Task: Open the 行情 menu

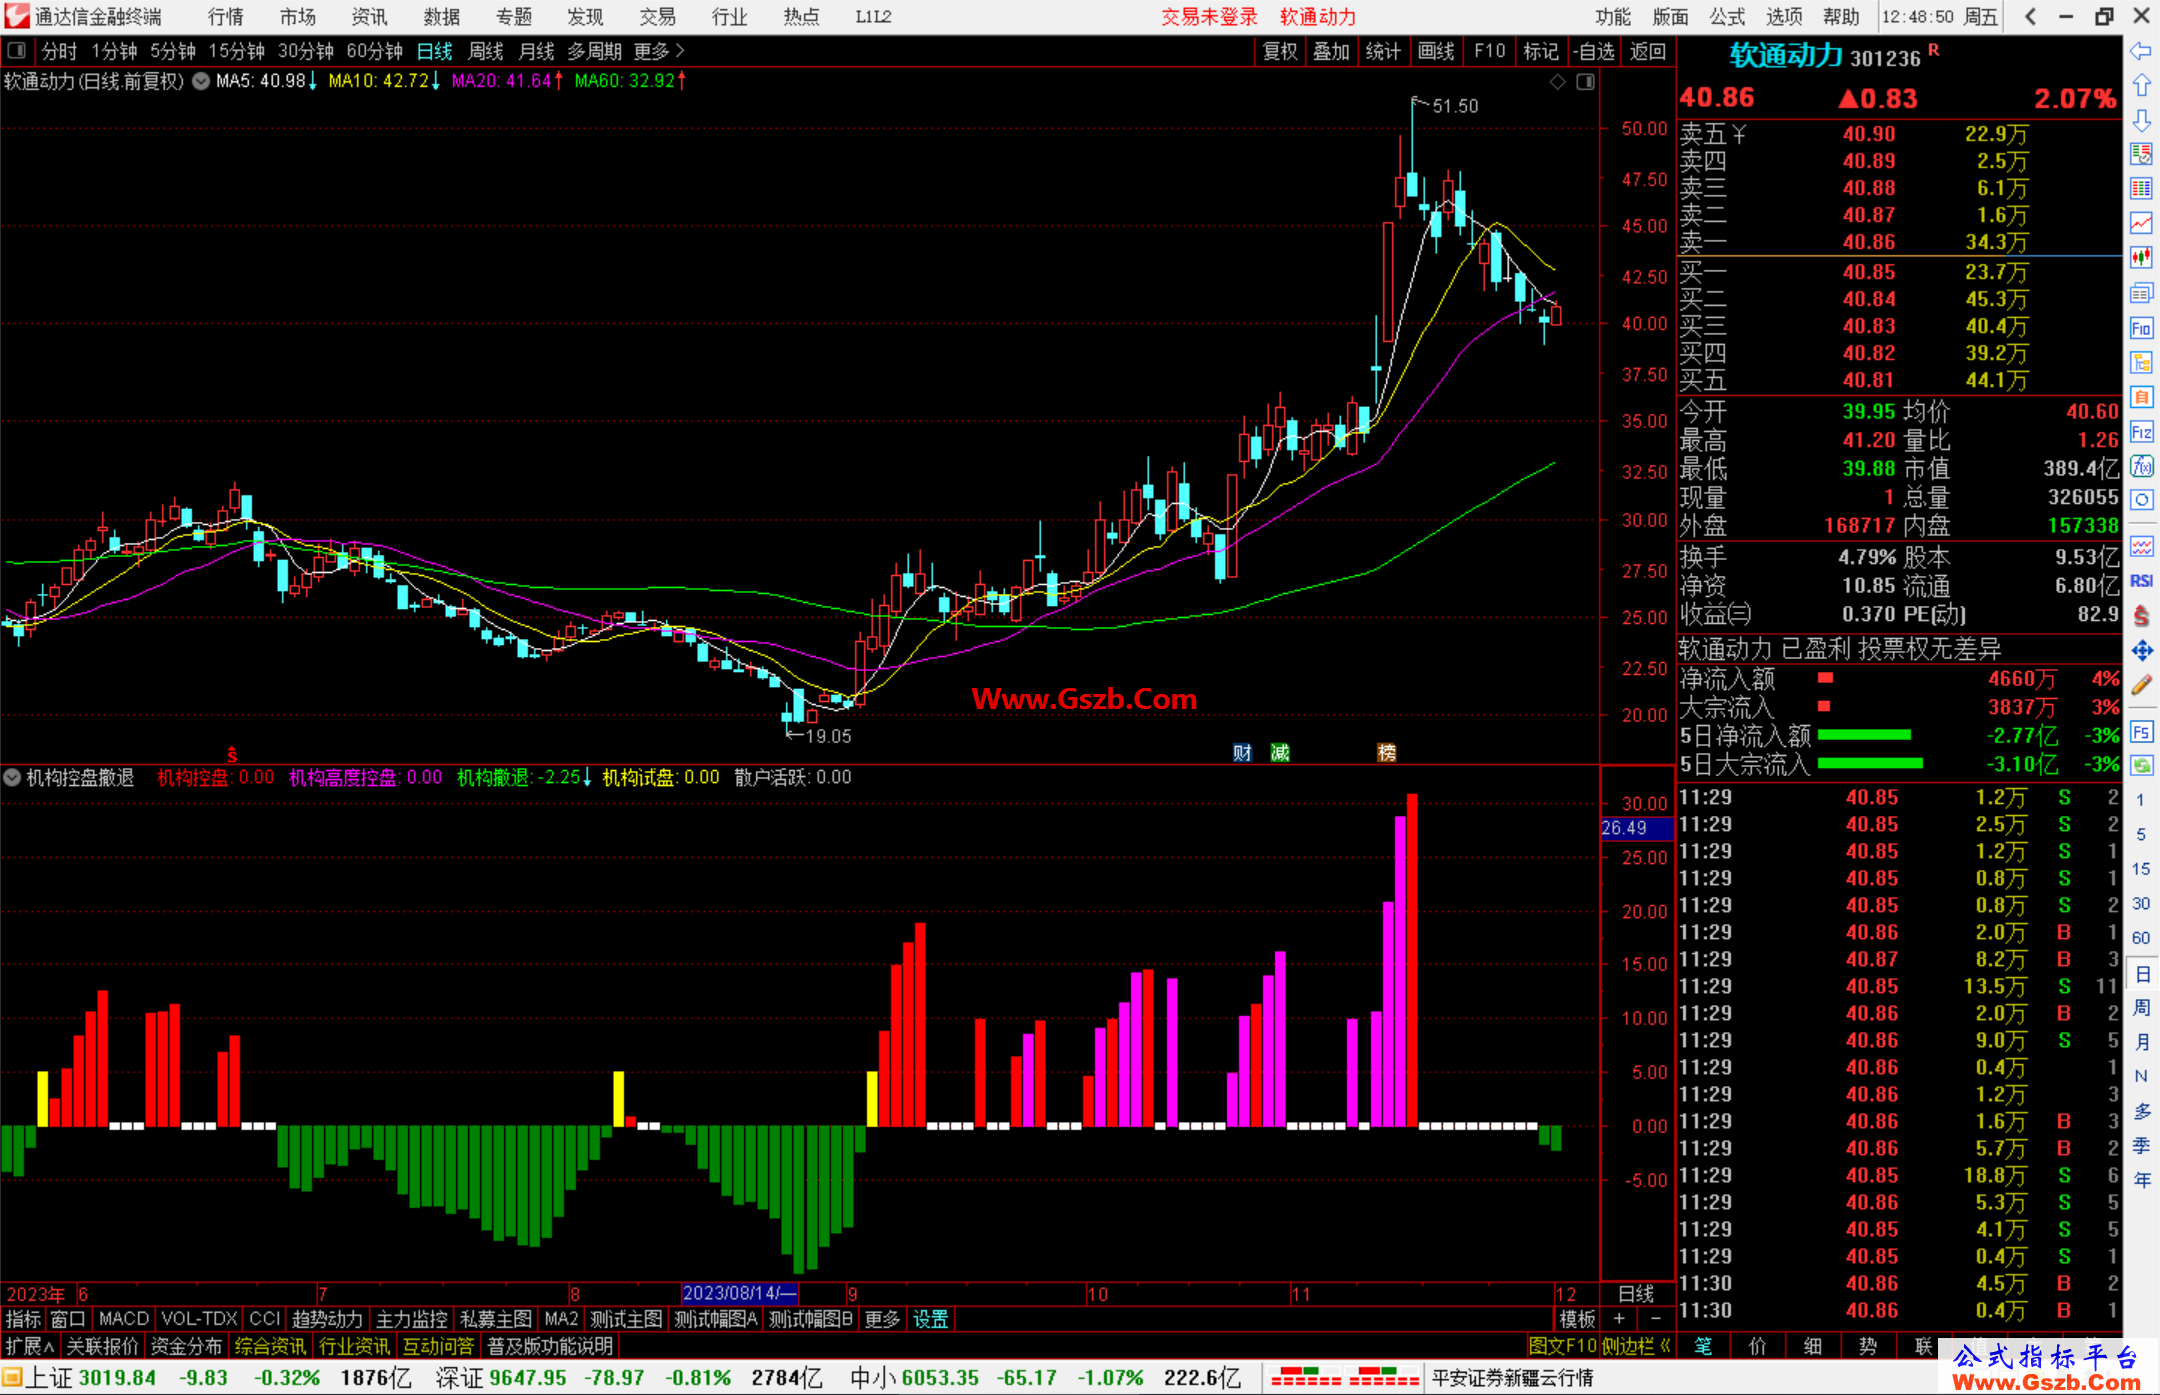Action: click(x=225, y=16)
